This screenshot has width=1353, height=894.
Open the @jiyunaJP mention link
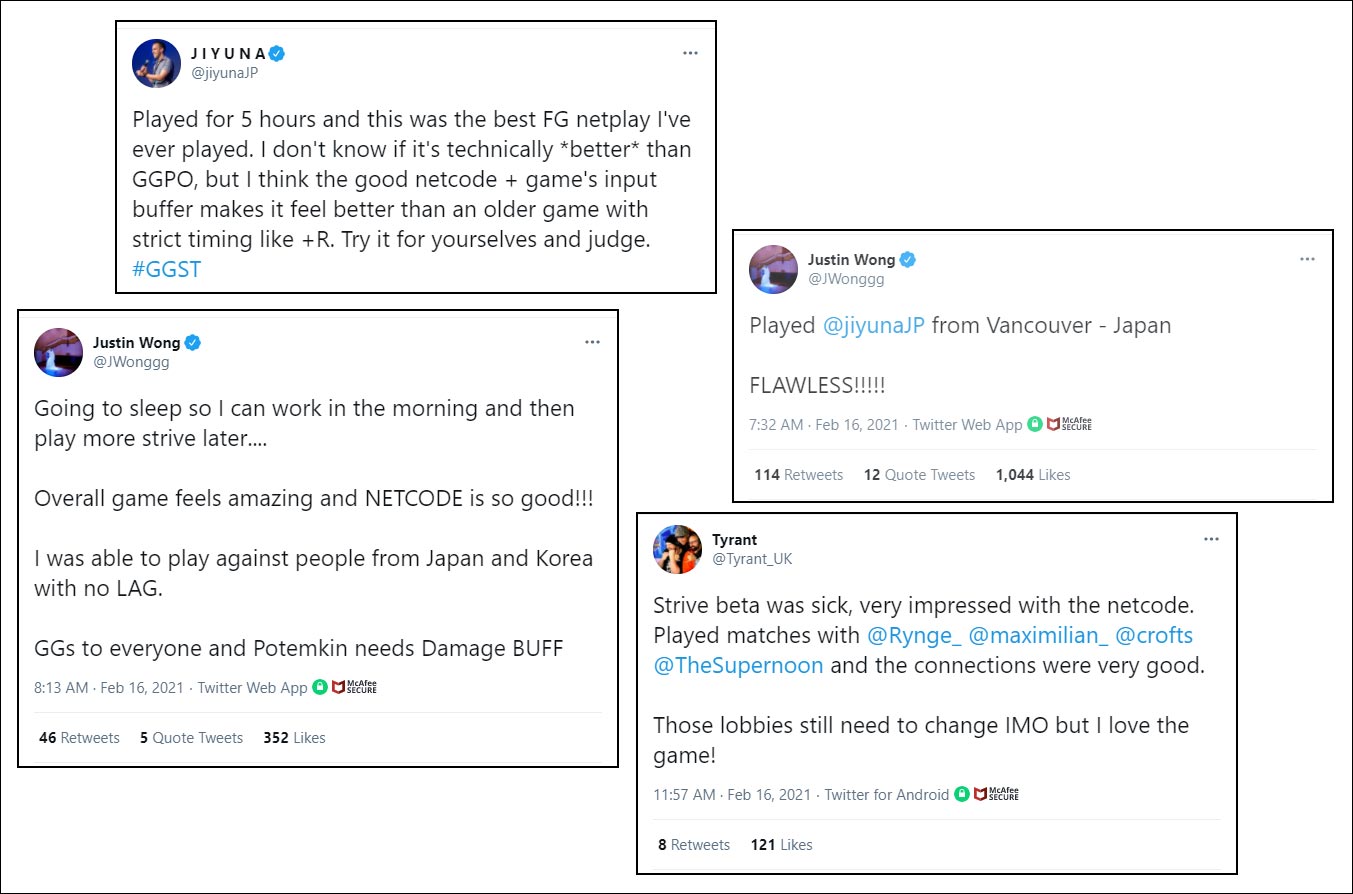click(874, 326)
